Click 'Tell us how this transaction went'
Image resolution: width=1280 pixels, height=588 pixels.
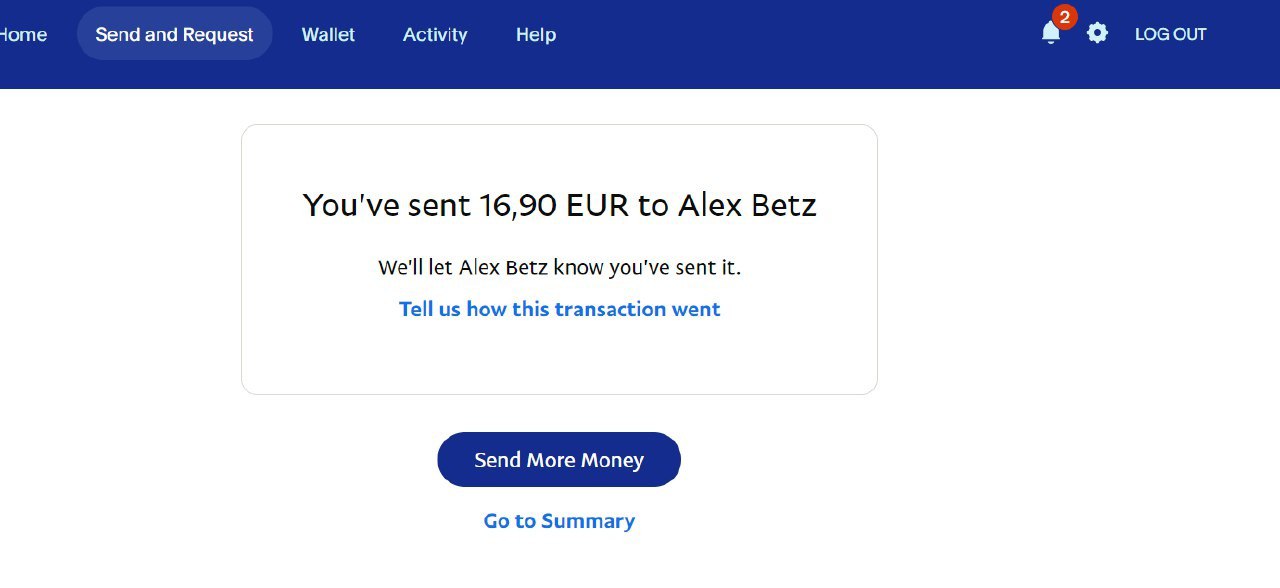[559, 309]
